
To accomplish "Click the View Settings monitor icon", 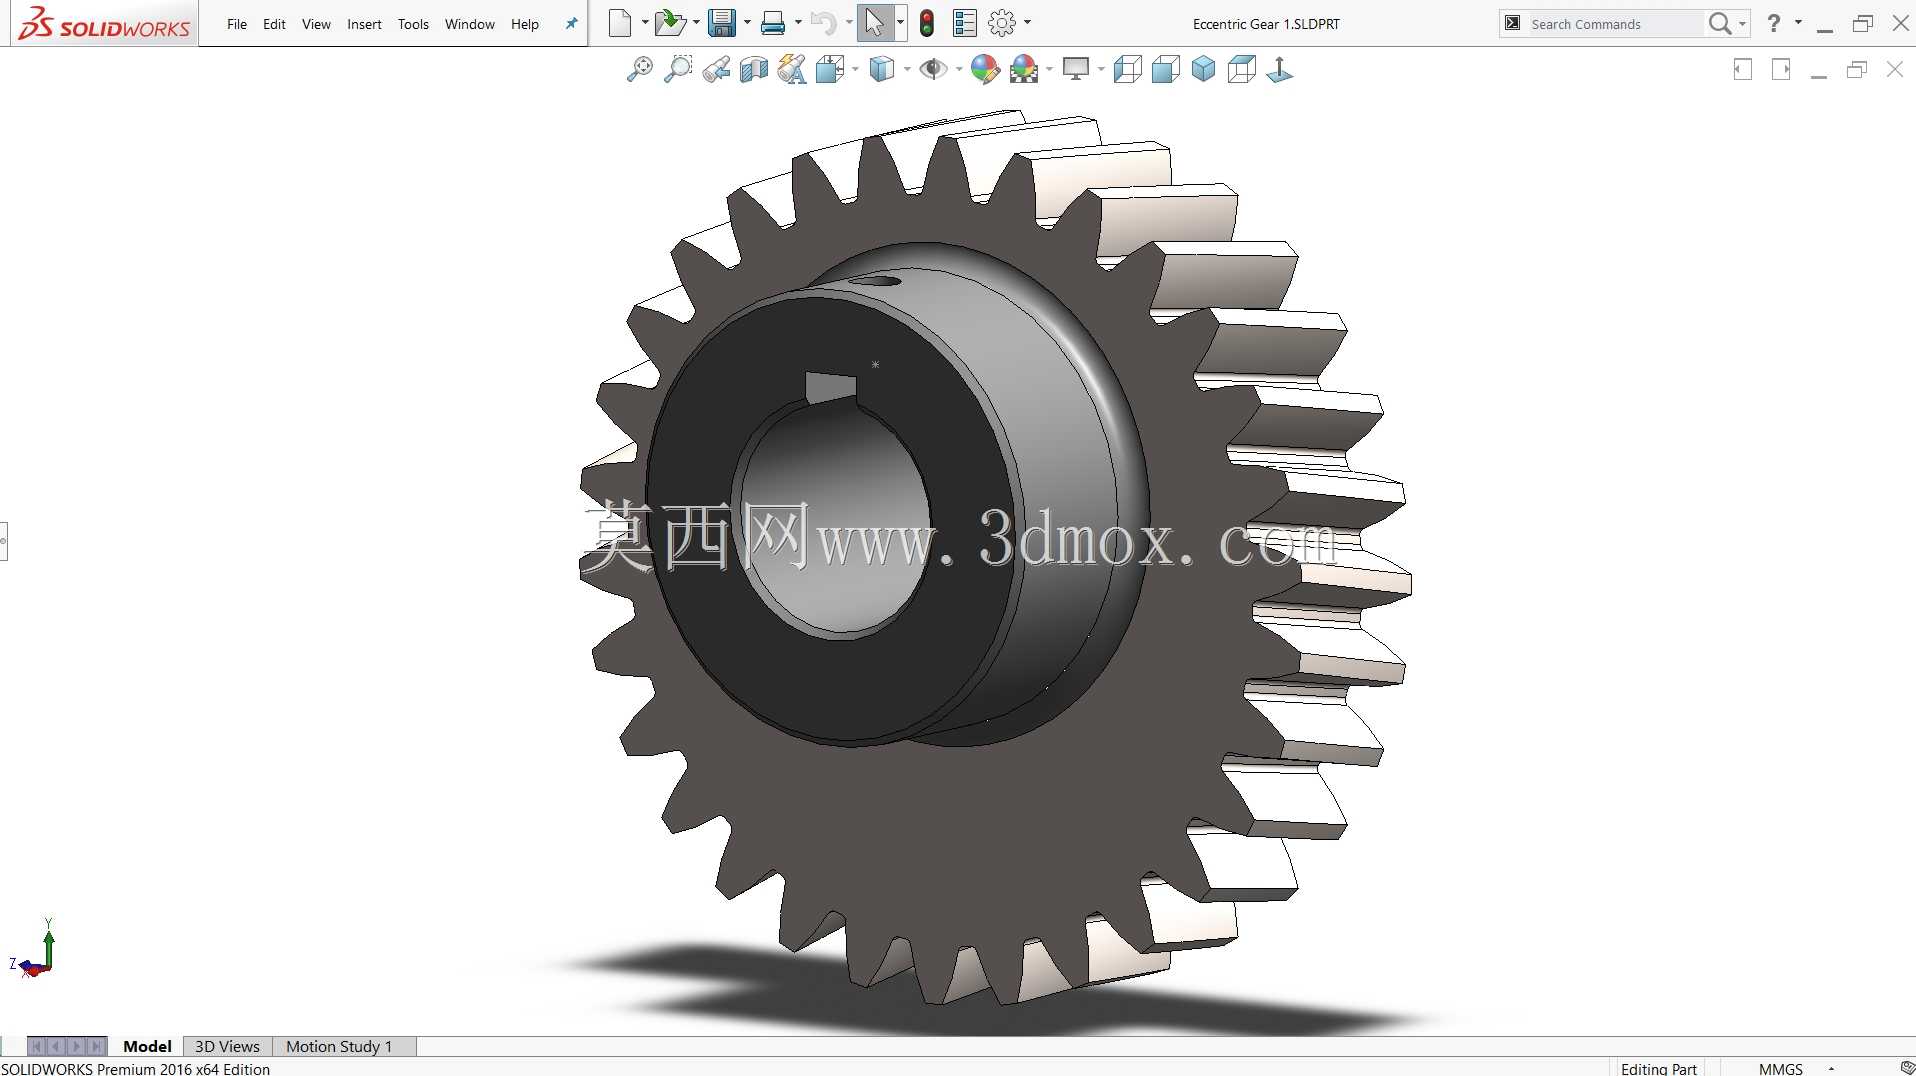I will click(1076, 69).
